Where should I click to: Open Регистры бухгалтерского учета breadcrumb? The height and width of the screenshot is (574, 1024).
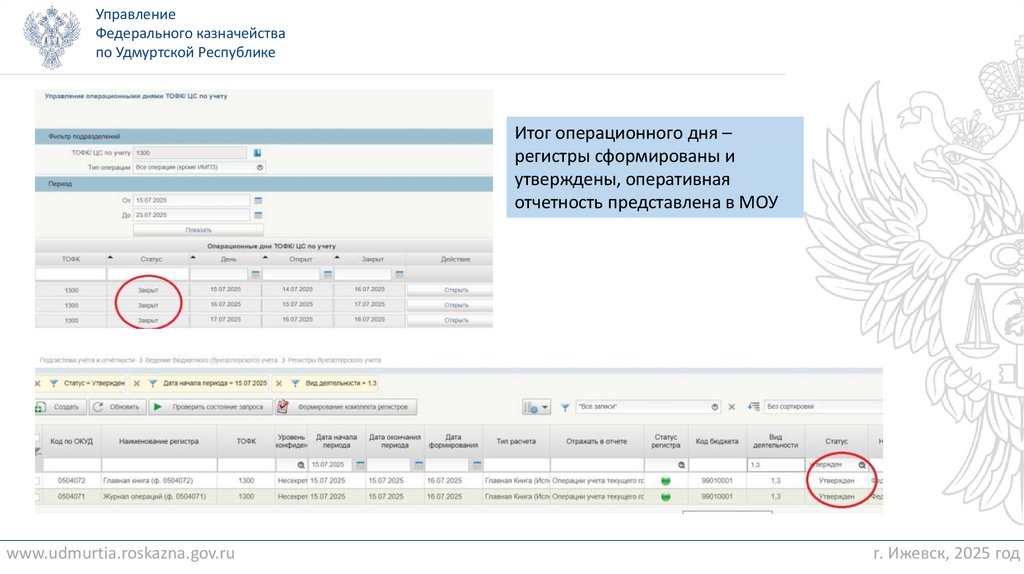click(x=334, y=360)
